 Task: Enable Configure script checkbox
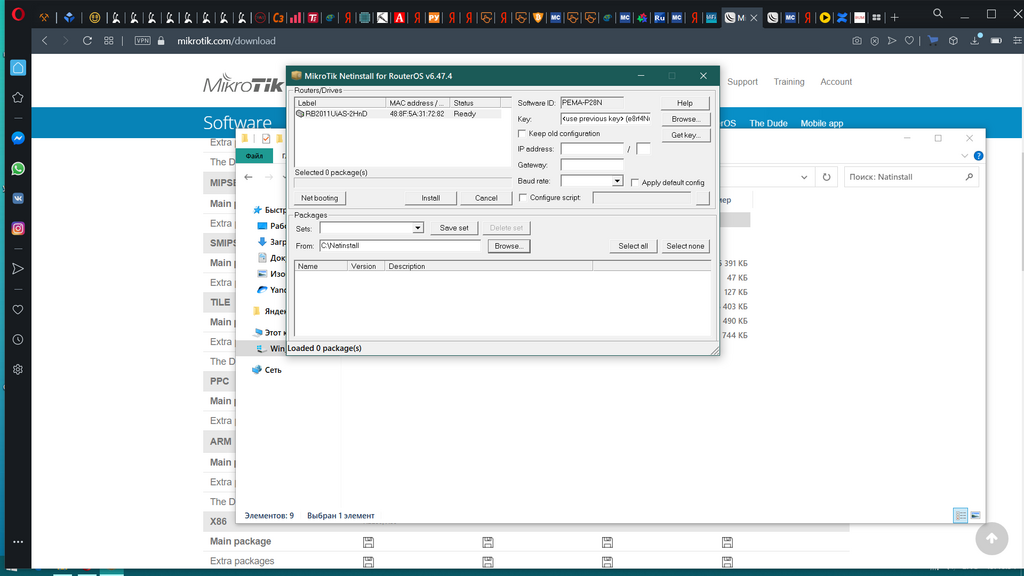point(522,197)
